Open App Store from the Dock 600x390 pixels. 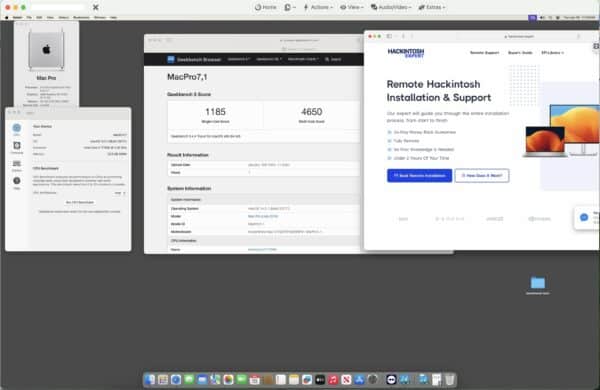point(359,379)
